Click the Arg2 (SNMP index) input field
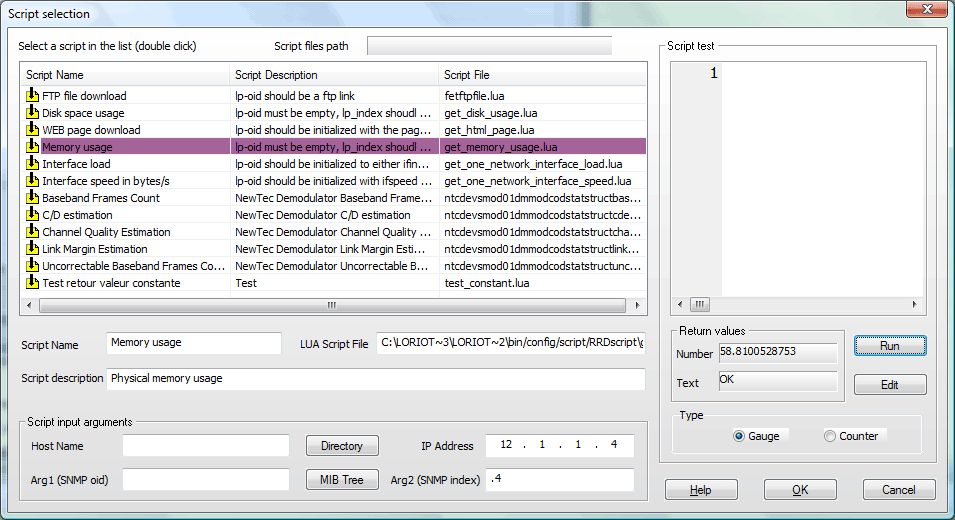 [560, 479]
